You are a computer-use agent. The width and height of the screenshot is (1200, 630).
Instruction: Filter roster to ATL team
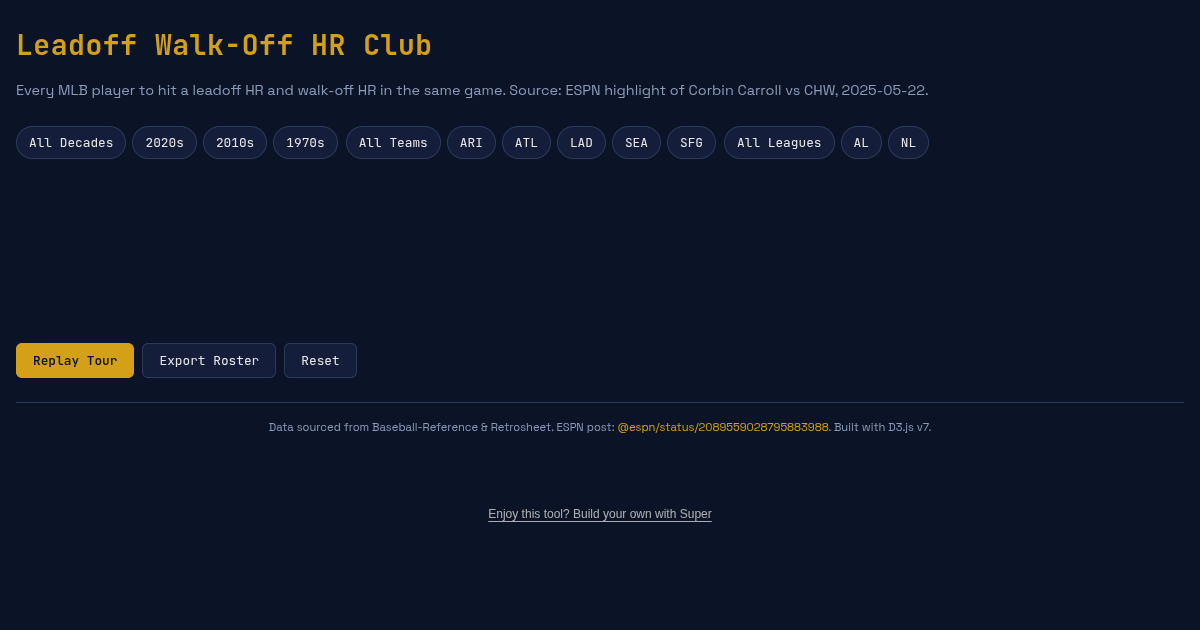(526, 143)
